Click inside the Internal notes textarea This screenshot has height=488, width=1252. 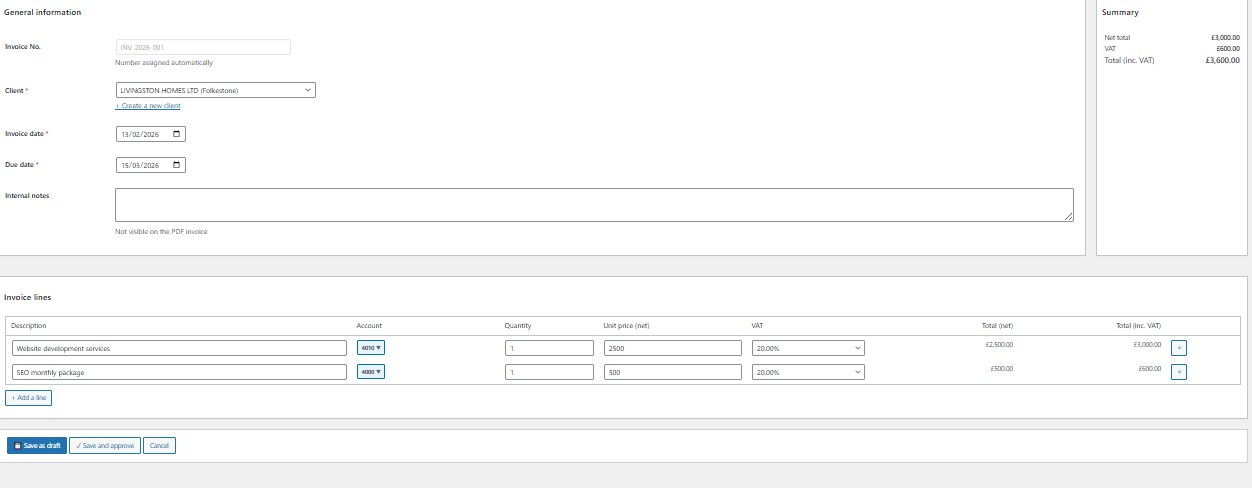[x=594, y=205]
